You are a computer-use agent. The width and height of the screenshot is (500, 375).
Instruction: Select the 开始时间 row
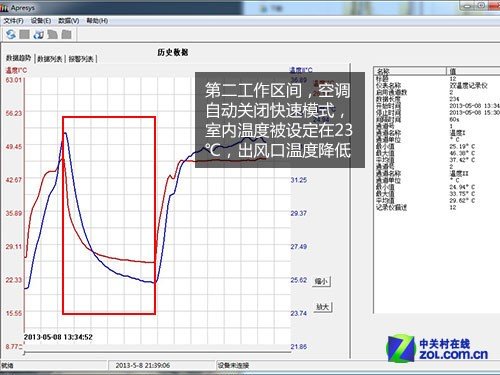coord(437,106)
